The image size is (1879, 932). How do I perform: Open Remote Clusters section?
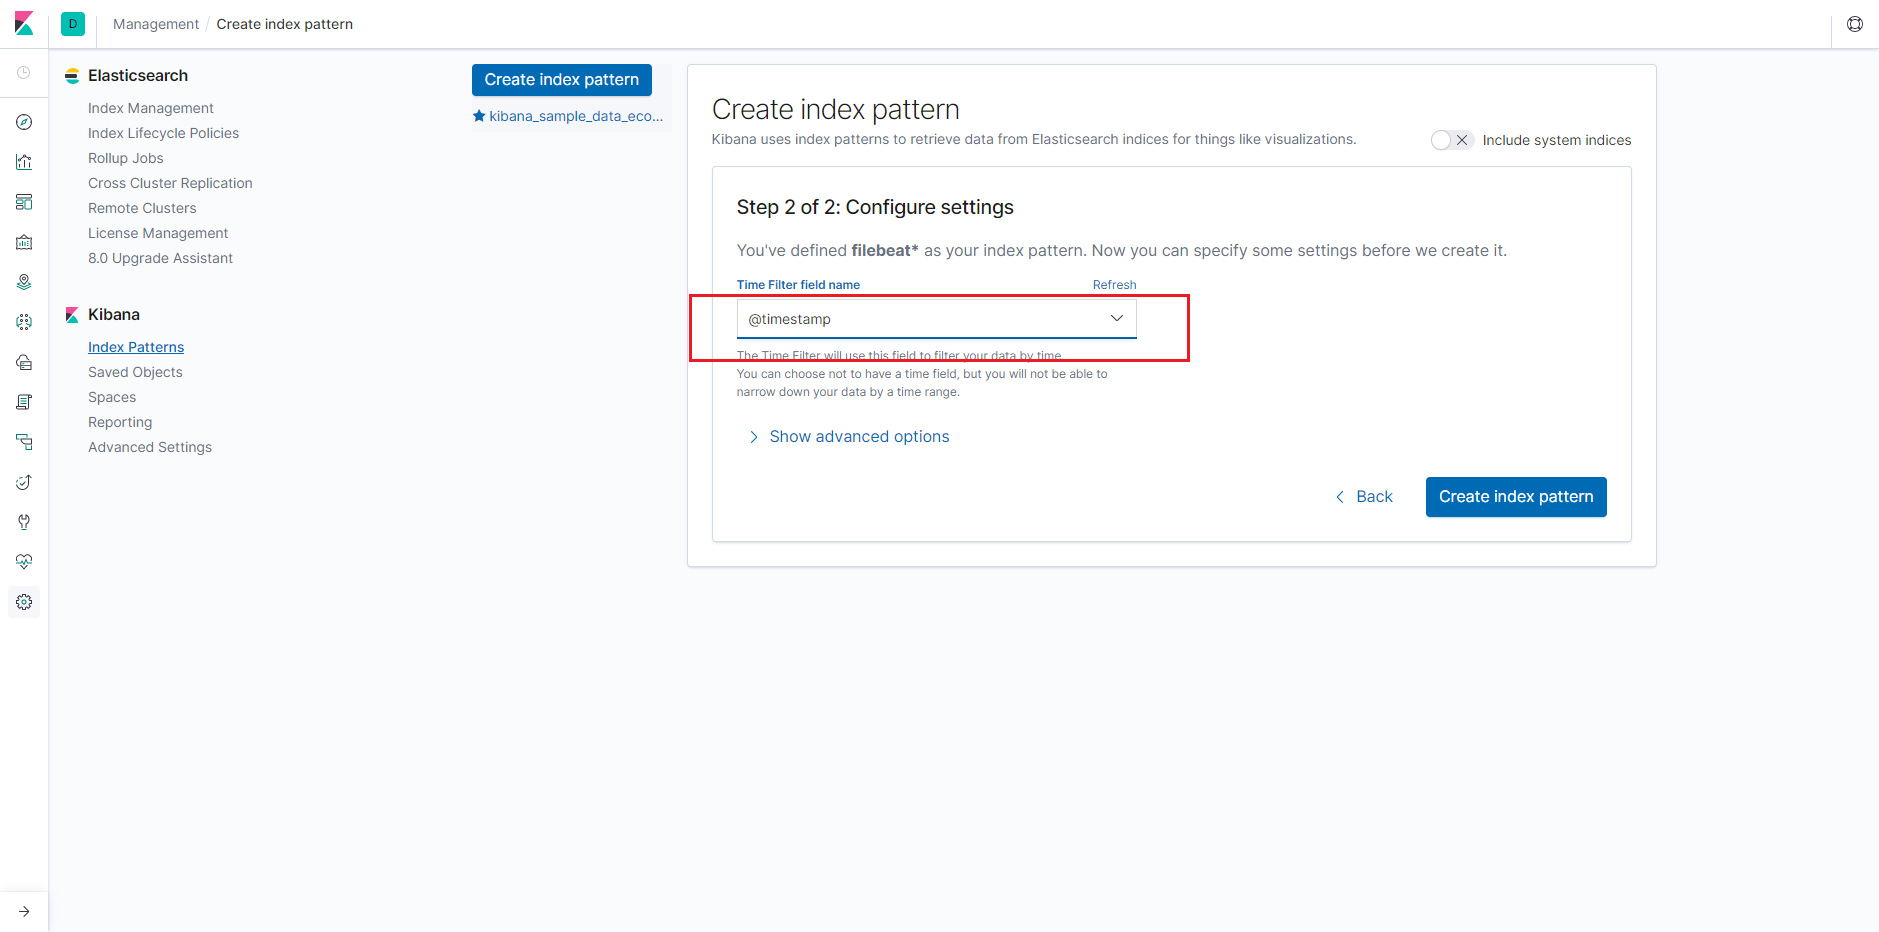point(142,208)
